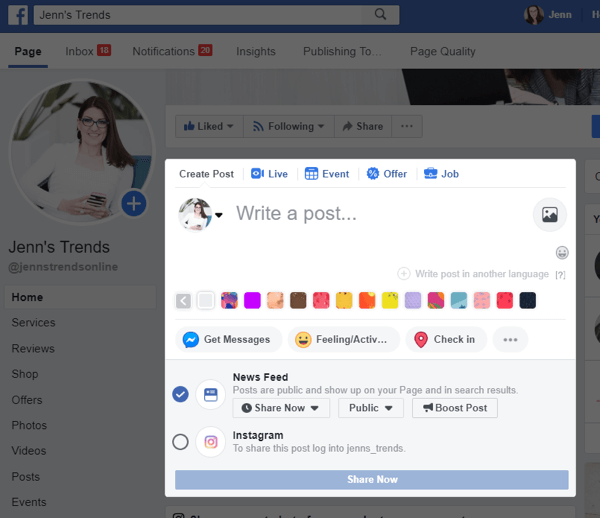Switch to the Insights tab
This screenshot has width=600, height=518.
coord(256,51)
